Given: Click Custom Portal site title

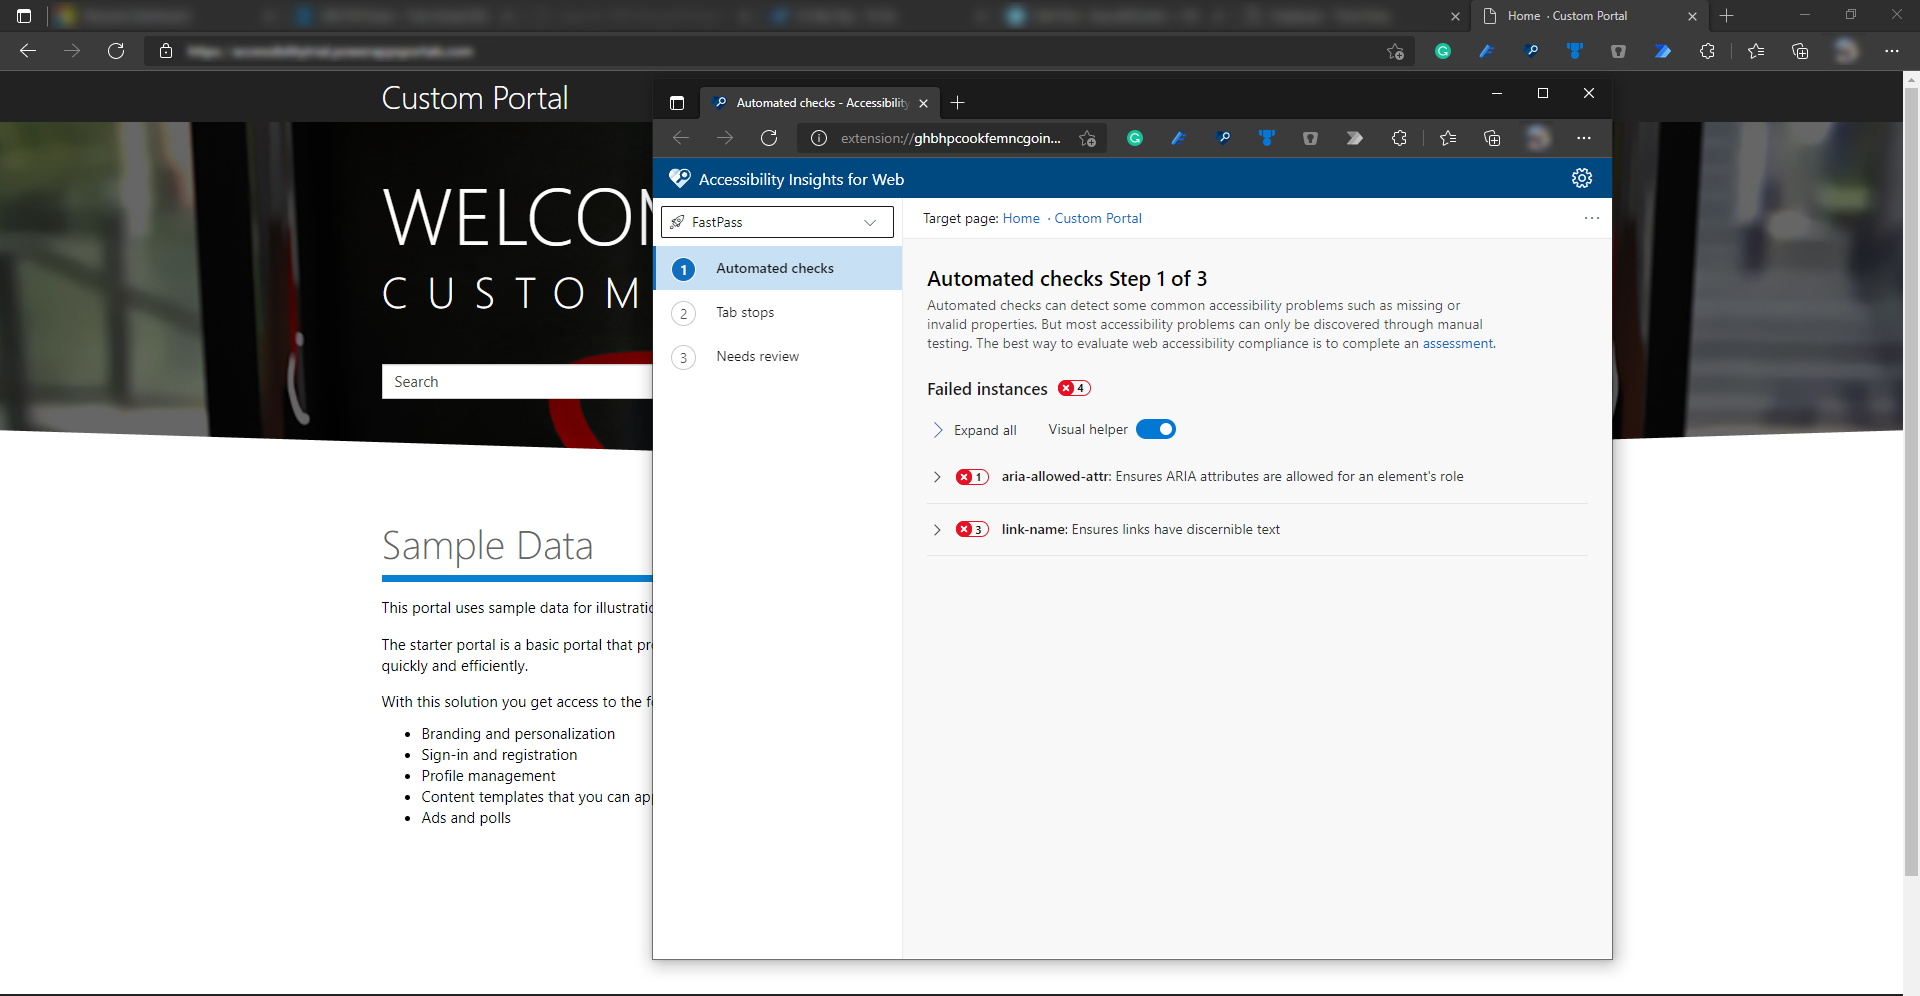Looking at the screenshot, I should (x=475, y=98).
